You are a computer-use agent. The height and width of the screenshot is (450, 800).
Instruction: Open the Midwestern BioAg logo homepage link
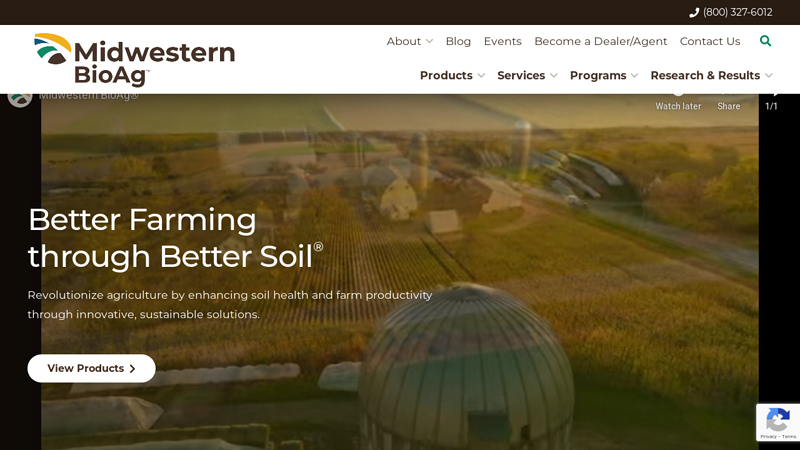click(134, 60)
